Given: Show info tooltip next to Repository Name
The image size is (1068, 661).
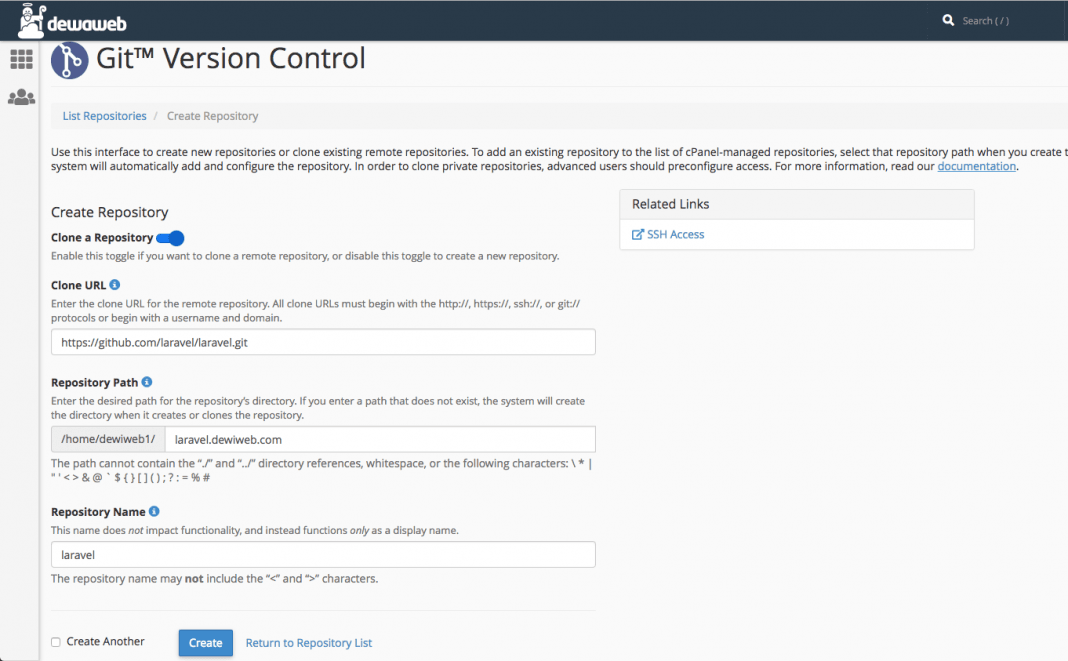Looking at the screenshot, I should [x=154, y=512].
